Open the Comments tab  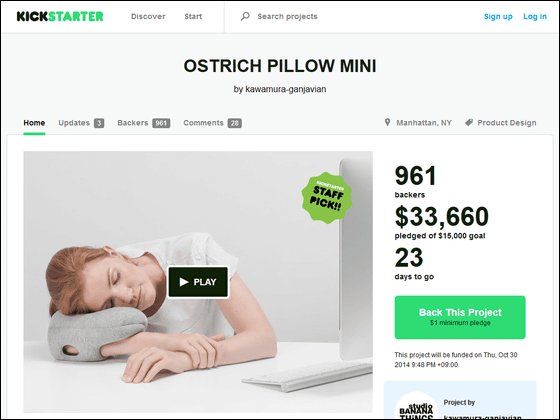click(x=212, y=123)
